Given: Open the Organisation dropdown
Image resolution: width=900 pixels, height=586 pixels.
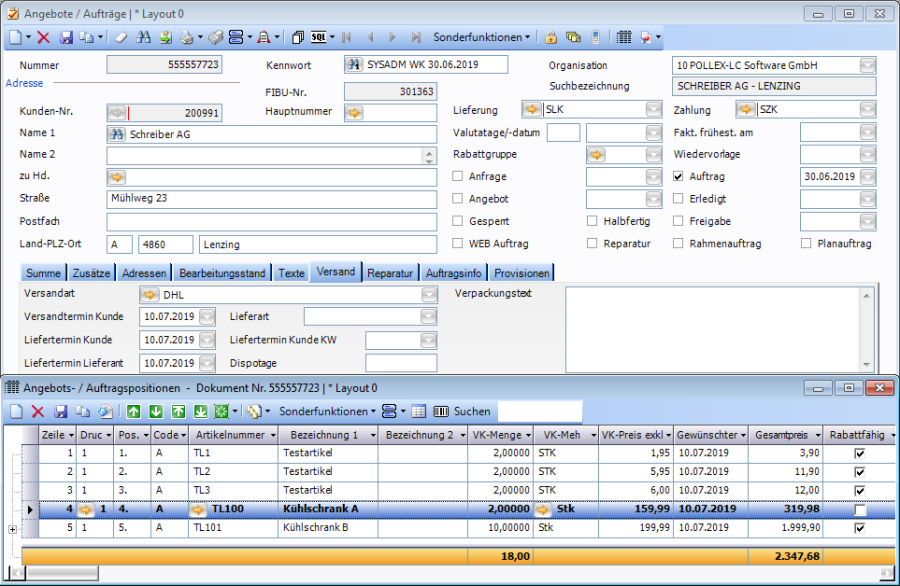Looking at the screenshot, I should pyautogui.click(x=867, y=65).
